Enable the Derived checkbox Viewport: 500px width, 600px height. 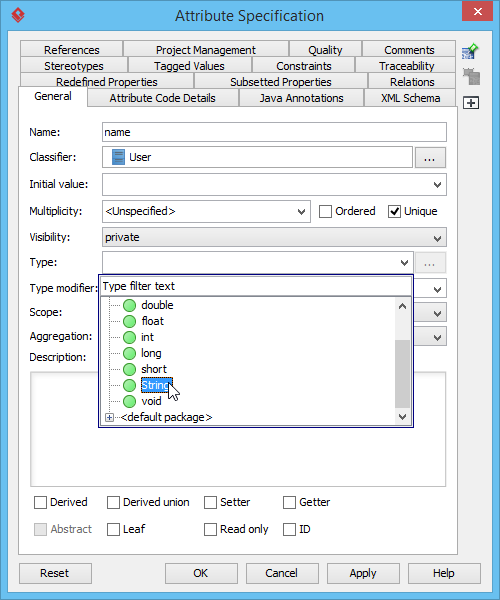tap(40, 502)
